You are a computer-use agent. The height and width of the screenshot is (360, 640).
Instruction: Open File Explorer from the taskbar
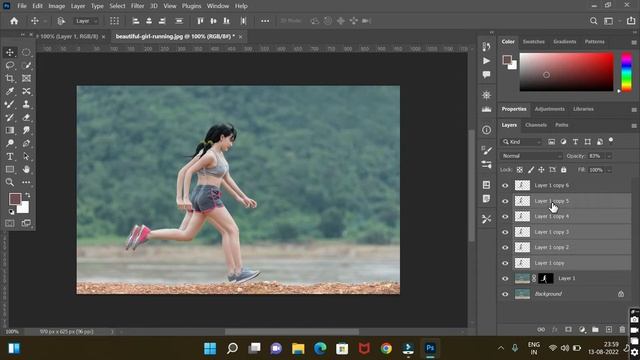coord(298,348)
